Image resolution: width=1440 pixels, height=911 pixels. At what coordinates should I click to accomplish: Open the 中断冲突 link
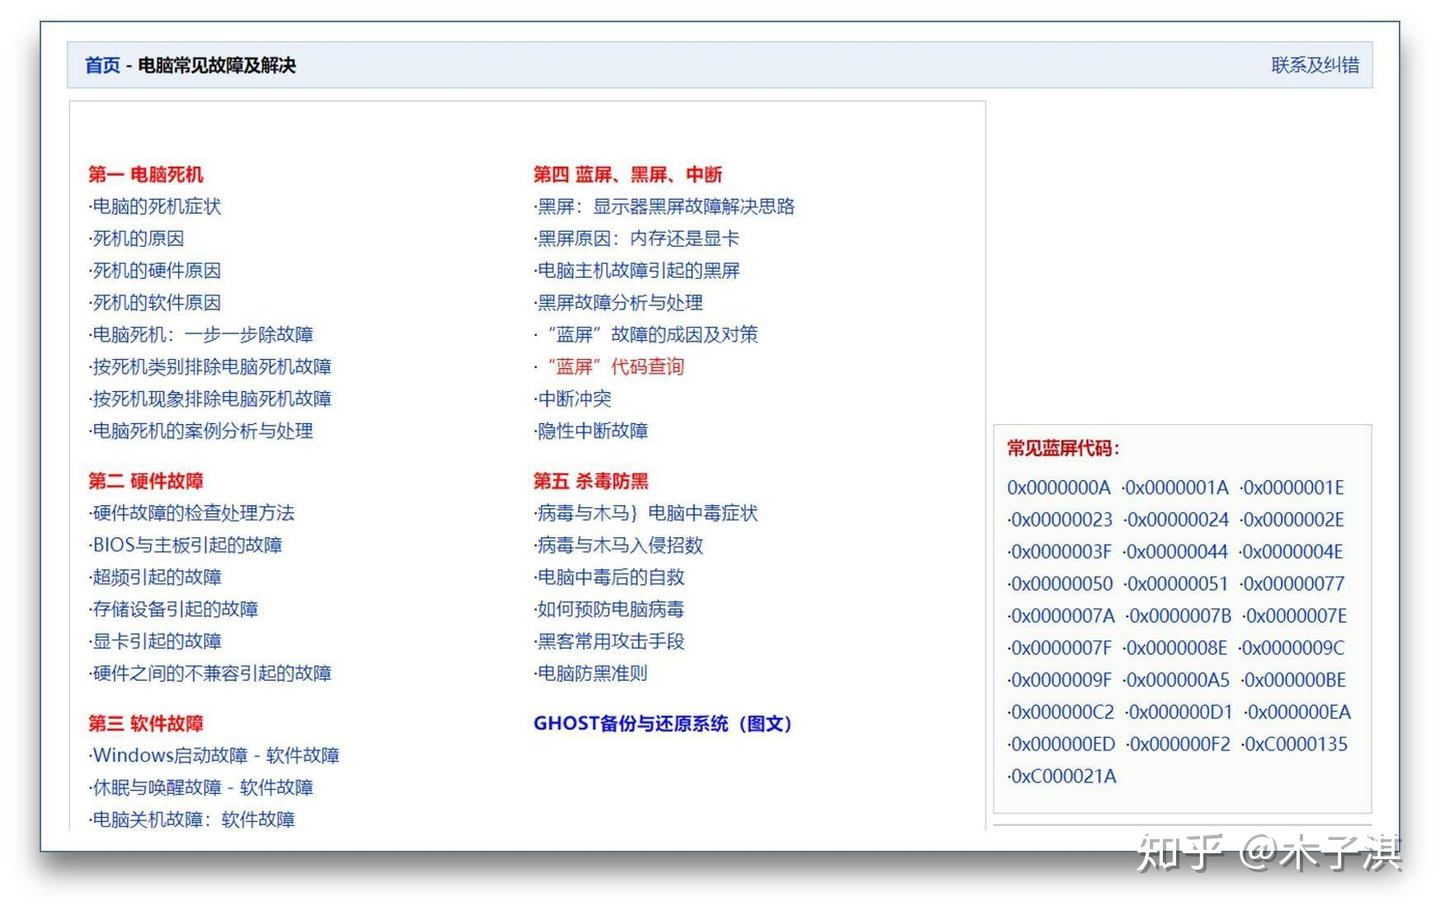pos(574,398)
